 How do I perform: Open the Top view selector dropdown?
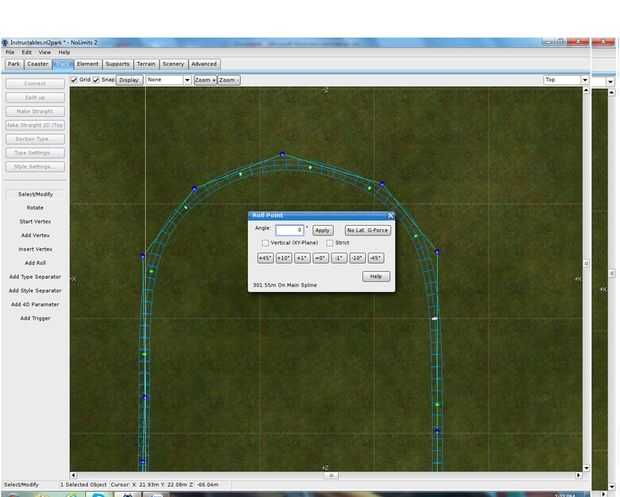[x=566, y=80]
